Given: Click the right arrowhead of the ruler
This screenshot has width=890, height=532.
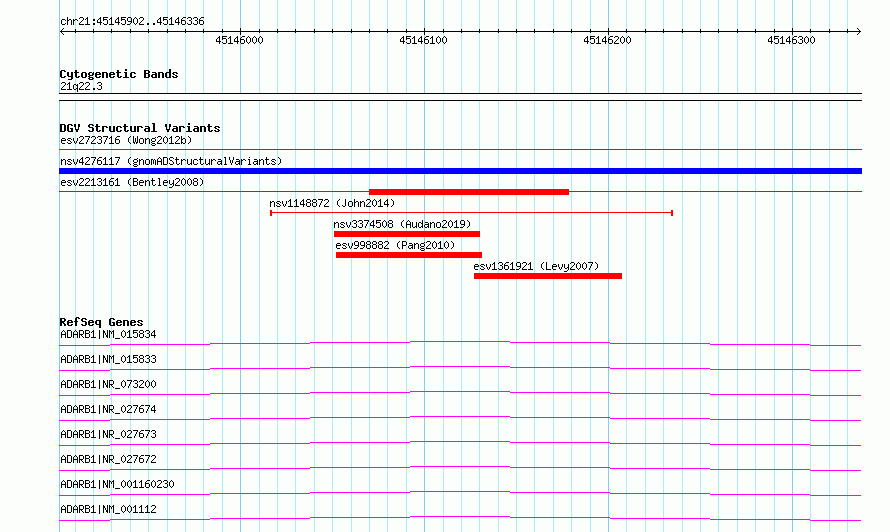Looking at the screenshot, I should [x=858, y=32].
